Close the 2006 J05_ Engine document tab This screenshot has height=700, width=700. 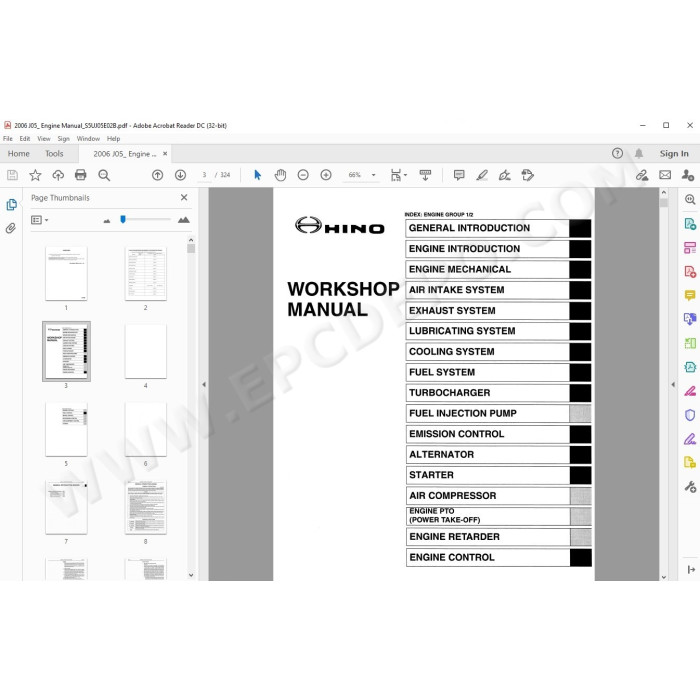pos(165,154)
